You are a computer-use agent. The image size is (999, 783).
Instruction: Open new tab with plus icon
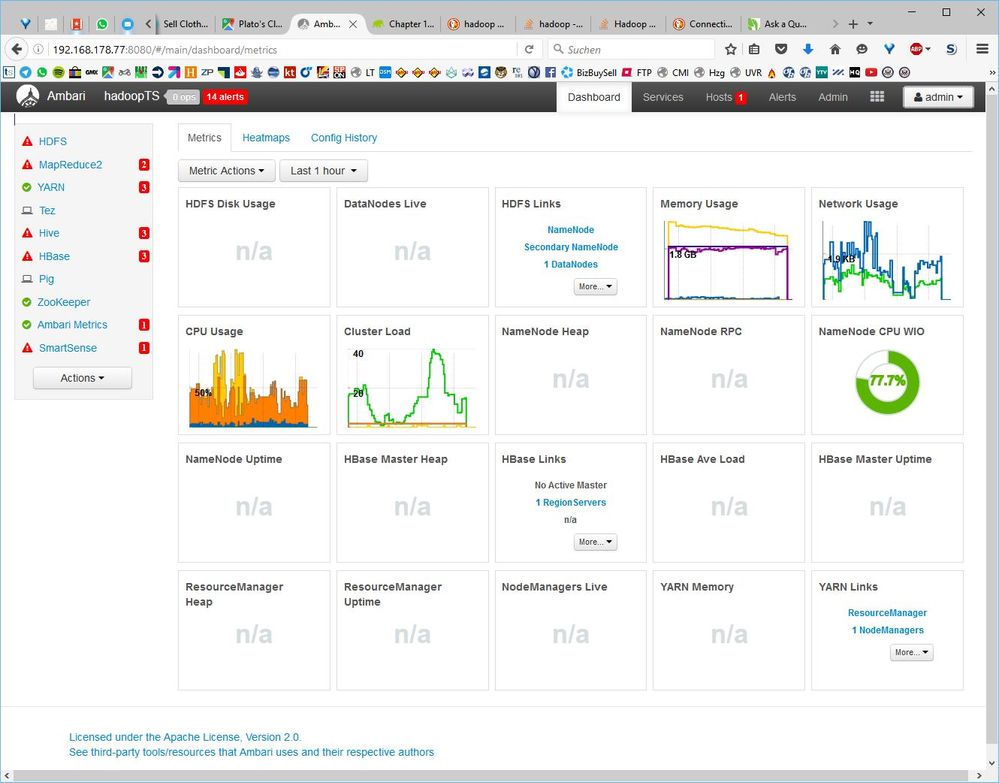pos(853,24)
